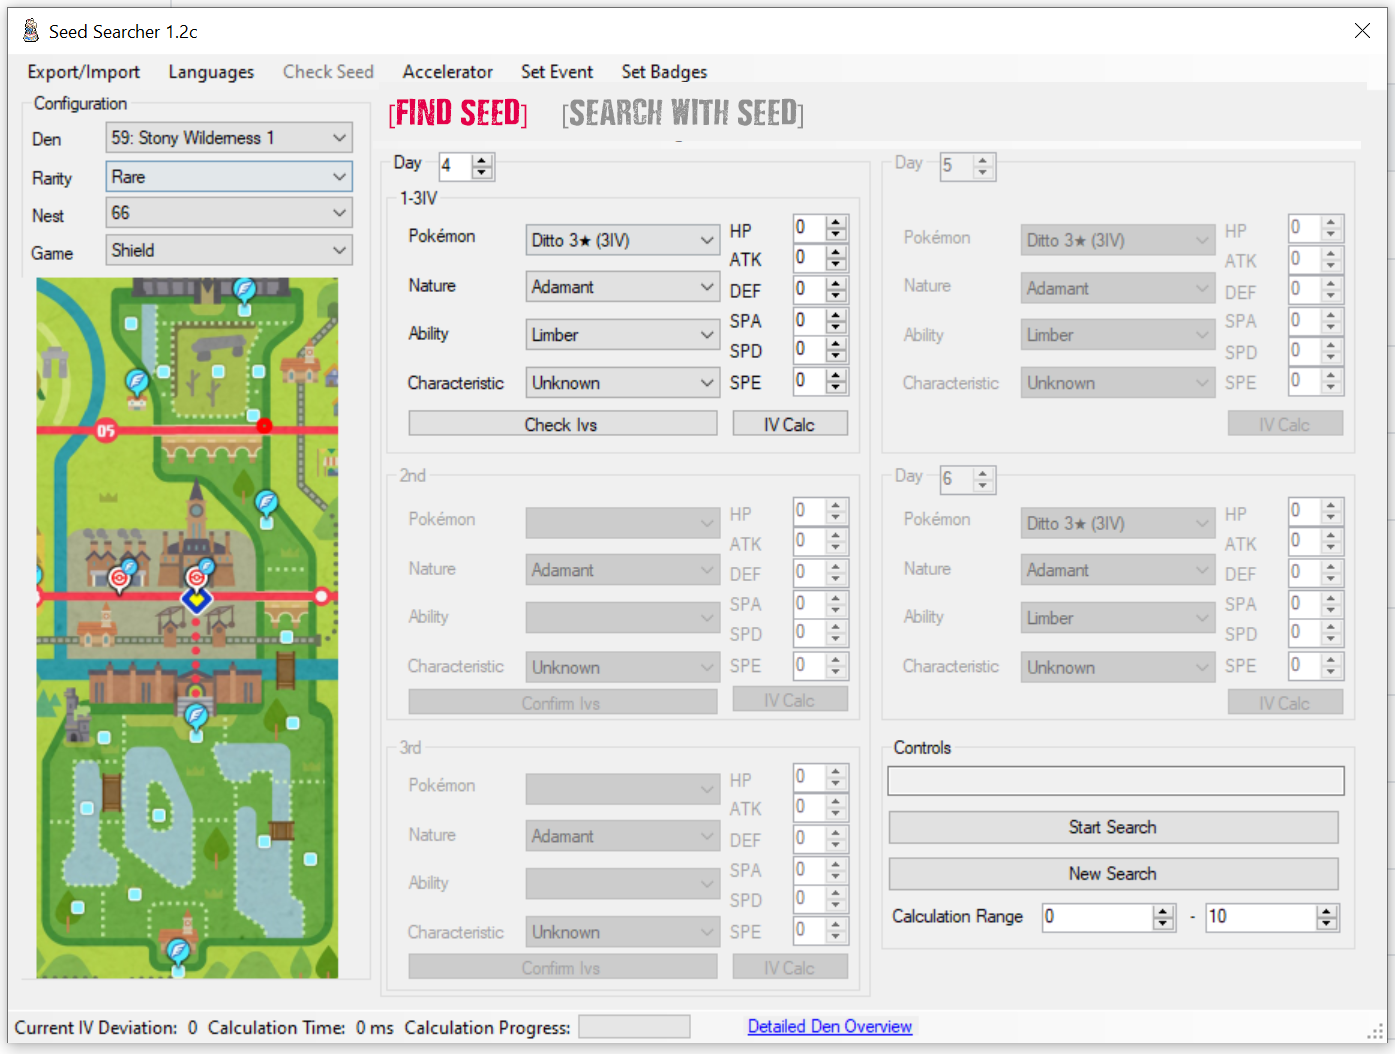Expand the Rarity dropdown
Image resolution: width=1395 pixels, height=1054 pixels.
click(229, 177)
